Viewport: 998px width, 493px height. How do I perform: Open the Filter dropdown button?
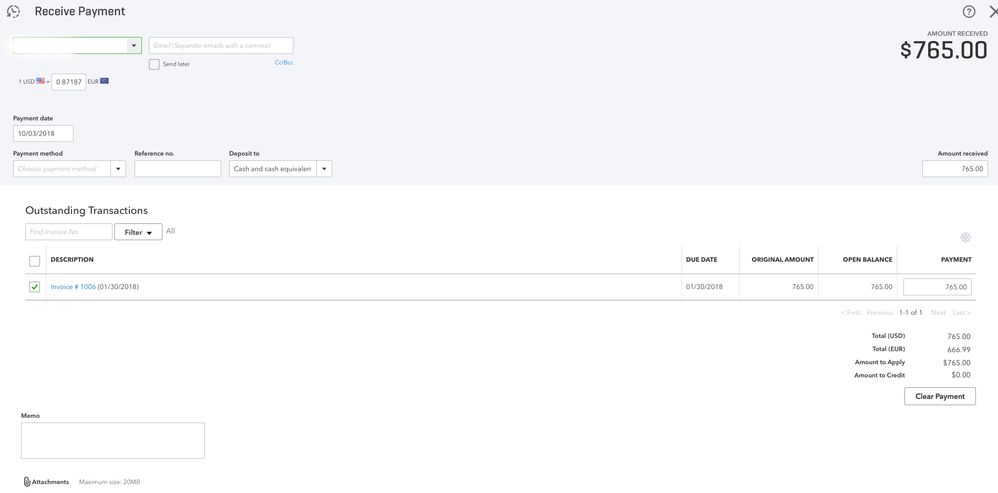tap(138, 232)
